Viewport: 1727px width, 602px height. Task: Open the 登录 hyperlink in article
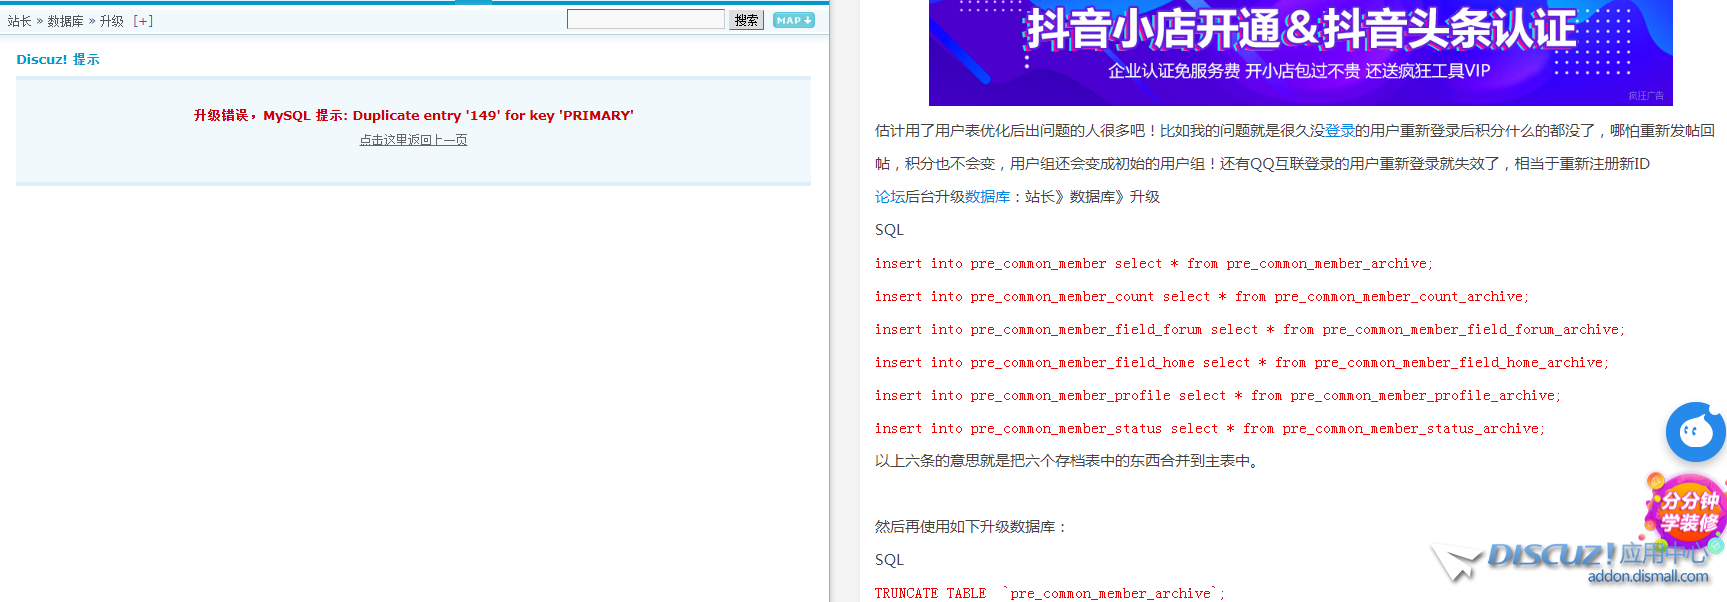click(1340, 131)
